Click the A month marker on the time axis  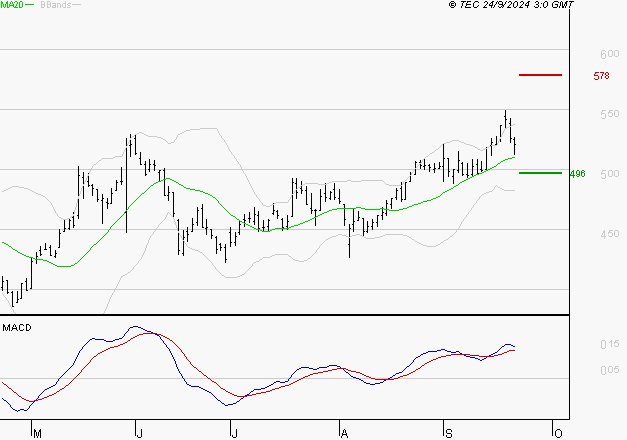click(344, 434)
